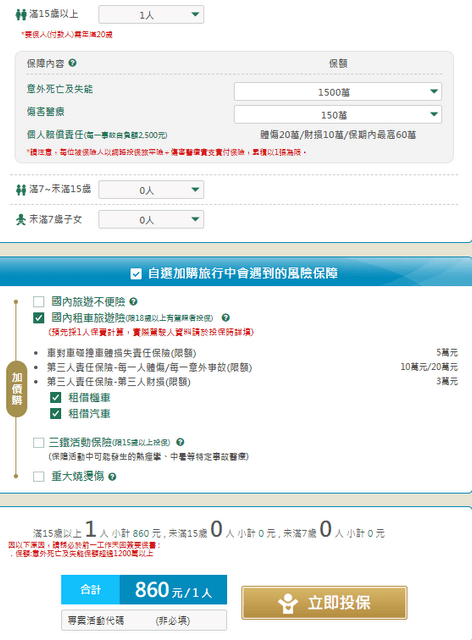Click the 體傷20萬/財損10萬/保期內最高60萬 text
The height and width of the screenshot is (640, 472).
(338, 135)
